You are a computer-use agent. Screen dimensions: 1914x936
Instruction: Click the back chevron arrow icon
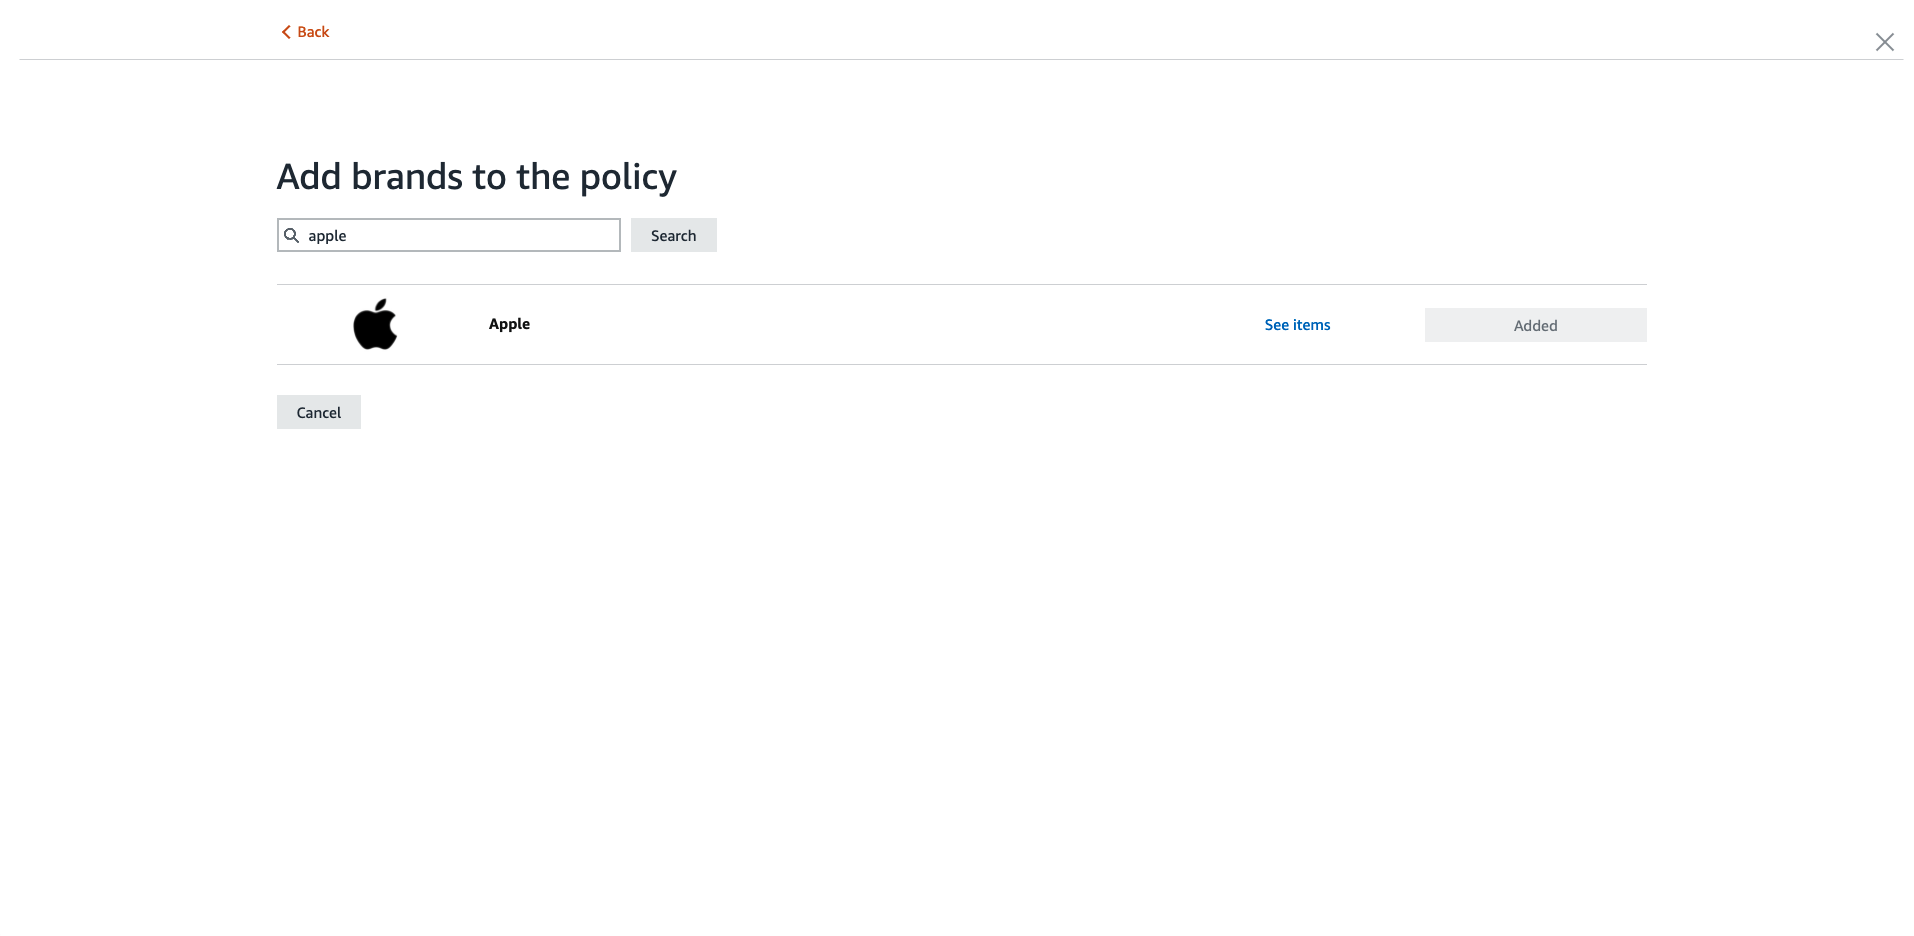click(x=286, y=32)
